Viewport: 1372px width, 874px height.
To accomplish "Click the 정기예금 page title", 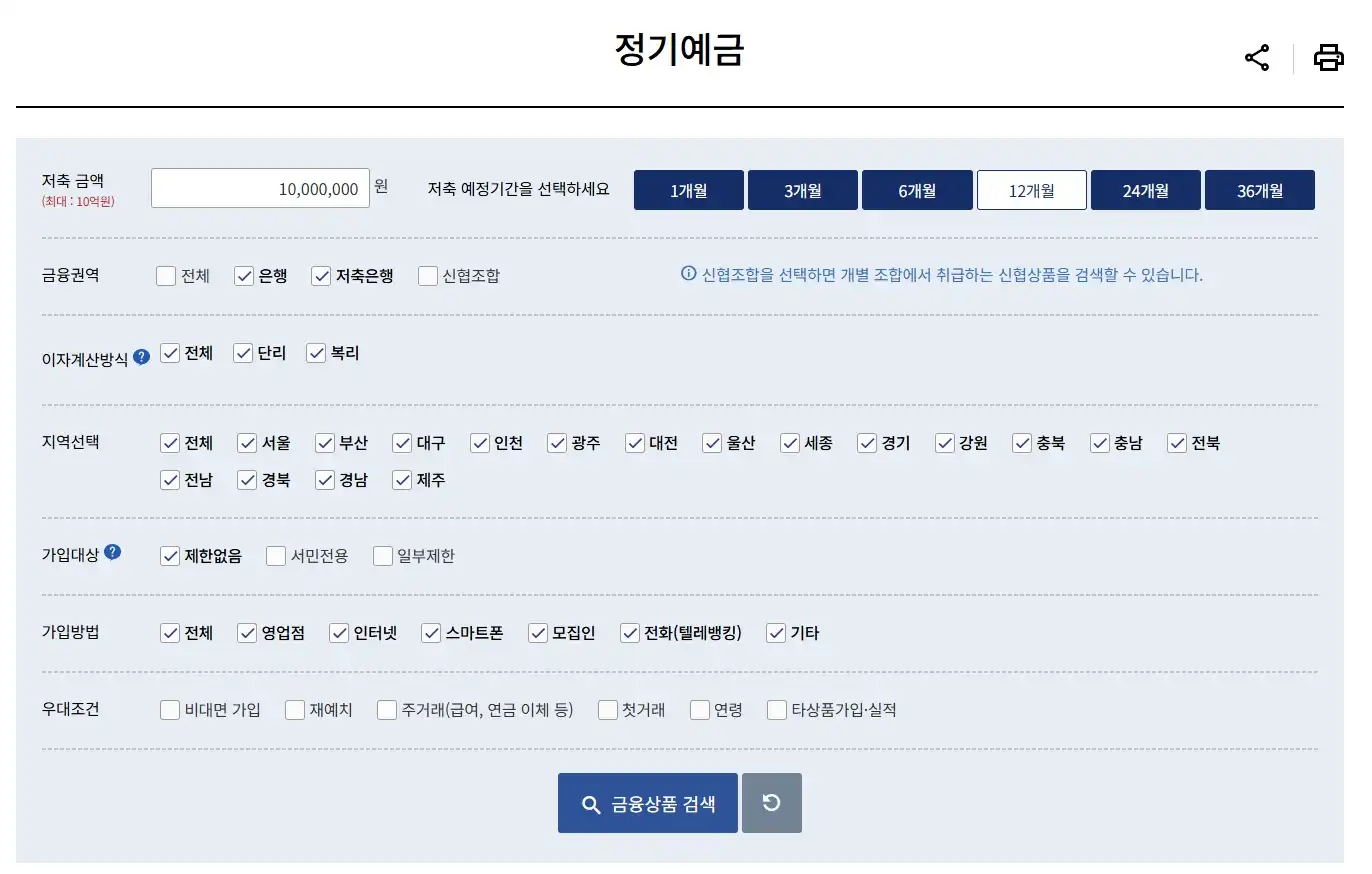I will pyautogui.click(x=680, y=49).
